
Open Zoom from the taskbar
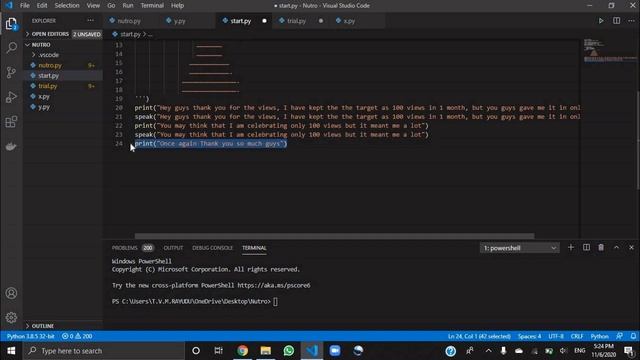tap(335, 351)
